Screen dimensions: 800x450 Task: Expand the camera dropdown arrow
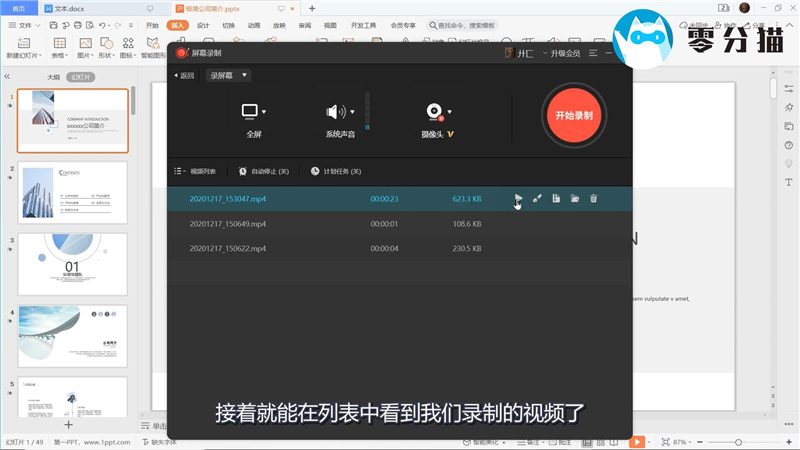coord(450,112)
